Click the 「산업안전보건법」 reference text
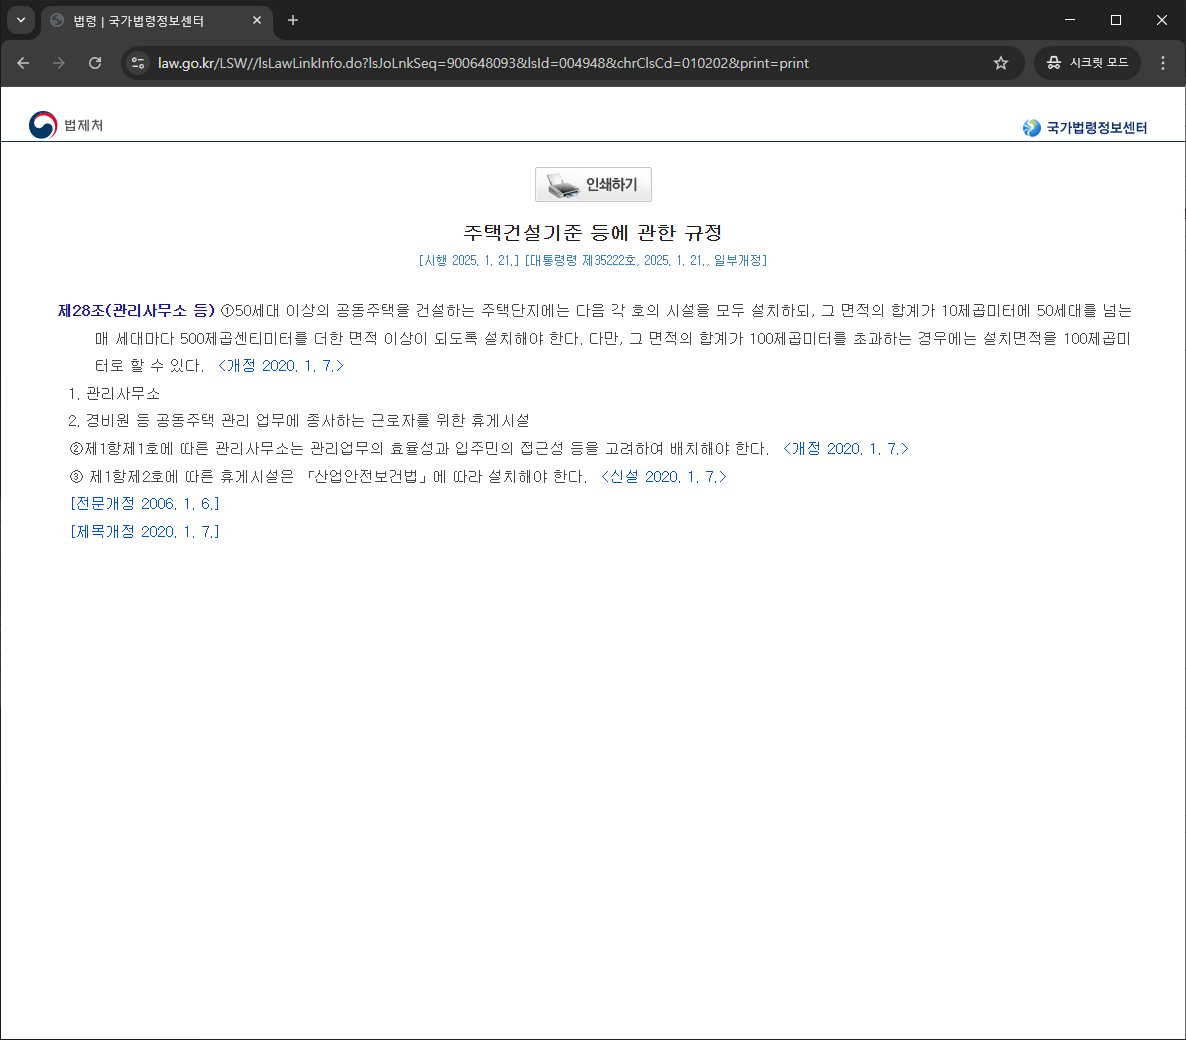 point(368,477)
